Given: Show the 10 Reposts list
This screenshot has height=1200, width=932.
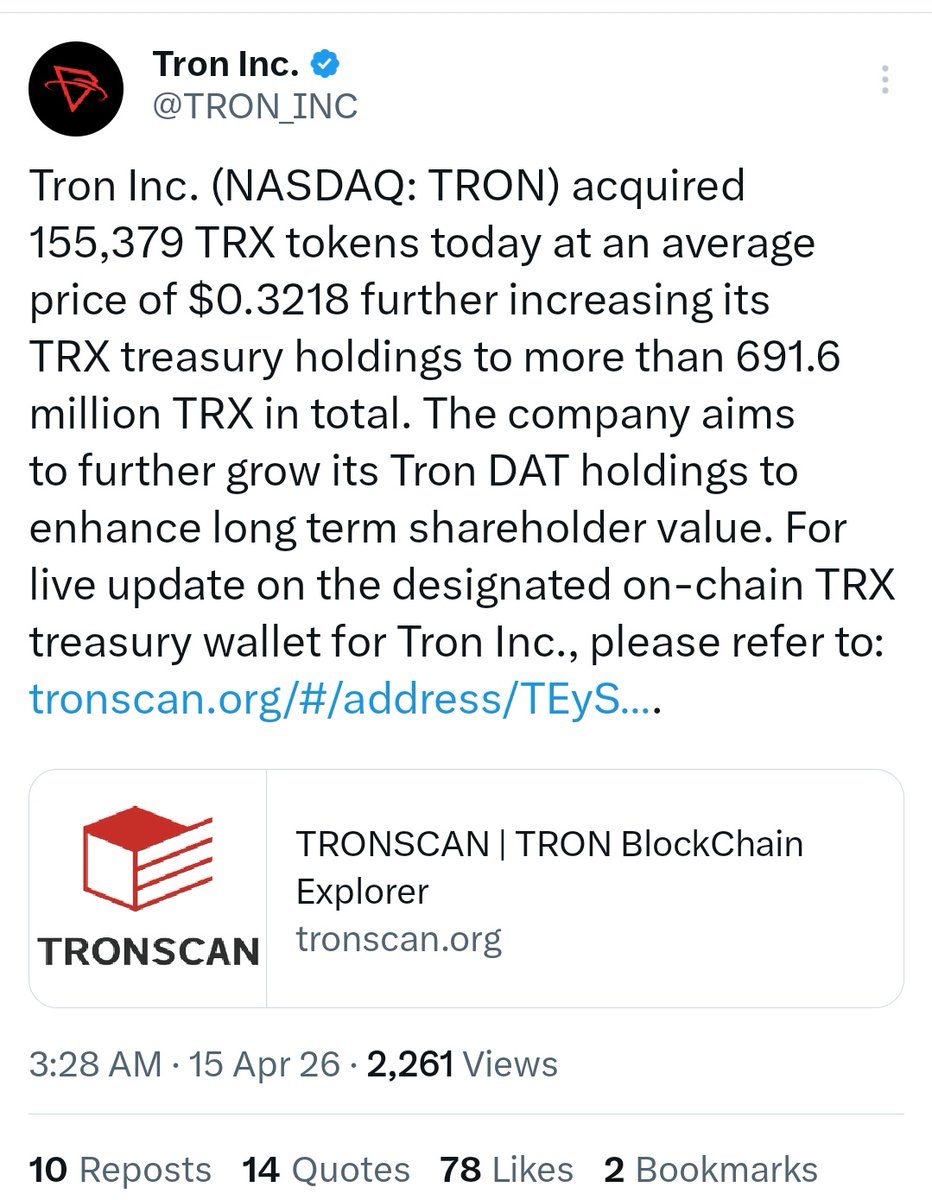Looking at the screenshot, I should 120,1169.
